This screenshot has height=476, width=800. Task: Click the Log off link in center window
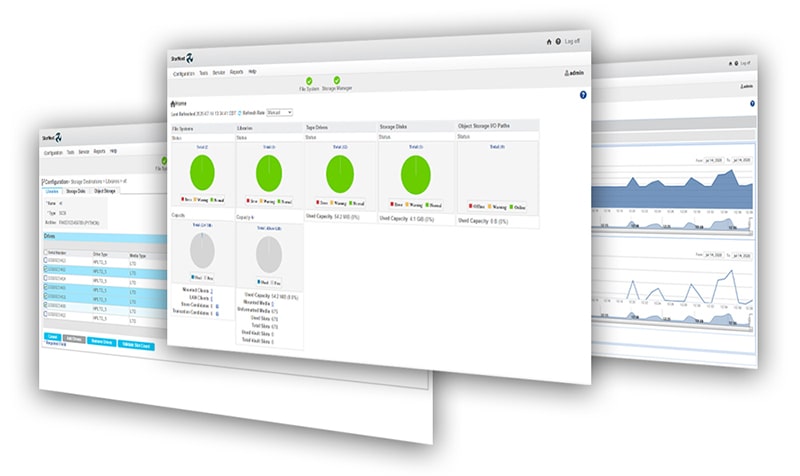pos(572,42)
